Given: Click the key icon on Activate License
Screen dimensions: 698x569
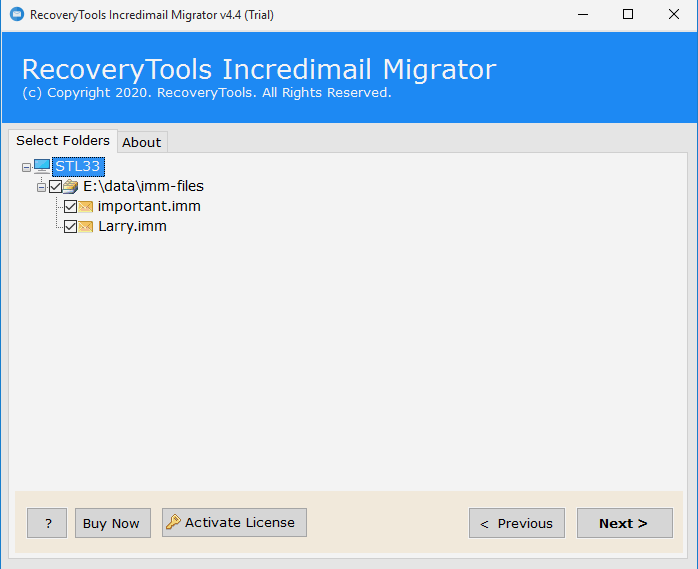Looking at the screenshot, I should (x=173, y=522).
